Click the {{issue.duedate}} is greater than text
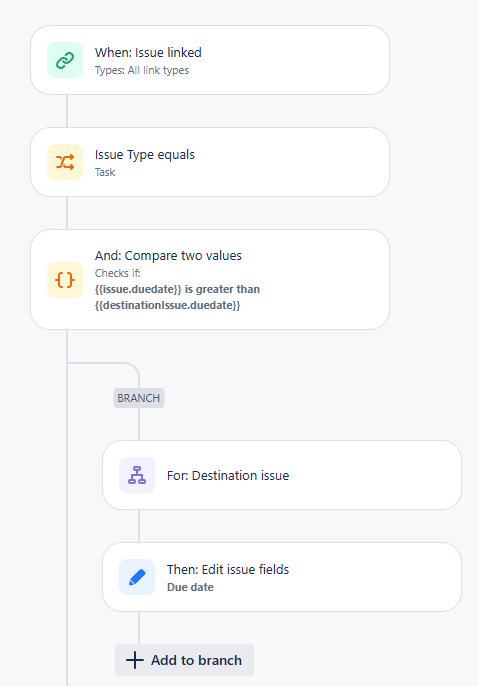The image size is (478, 686). [x=178, y=289]
